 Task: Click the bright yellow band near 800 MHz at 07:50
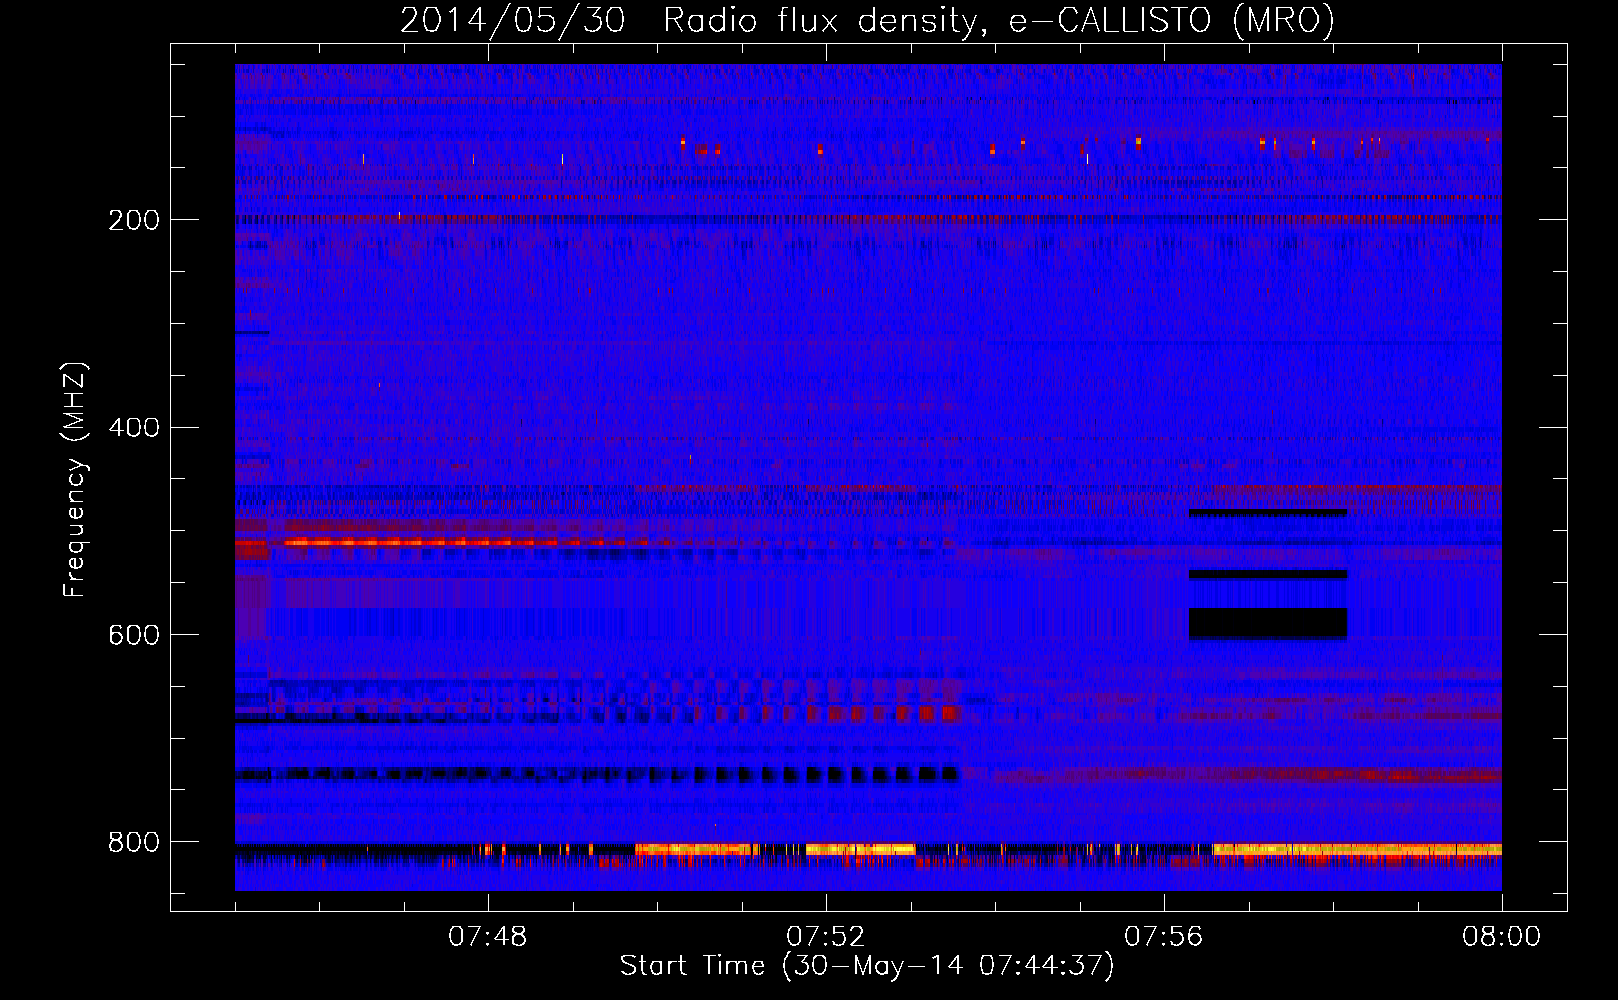click(693, 849)
